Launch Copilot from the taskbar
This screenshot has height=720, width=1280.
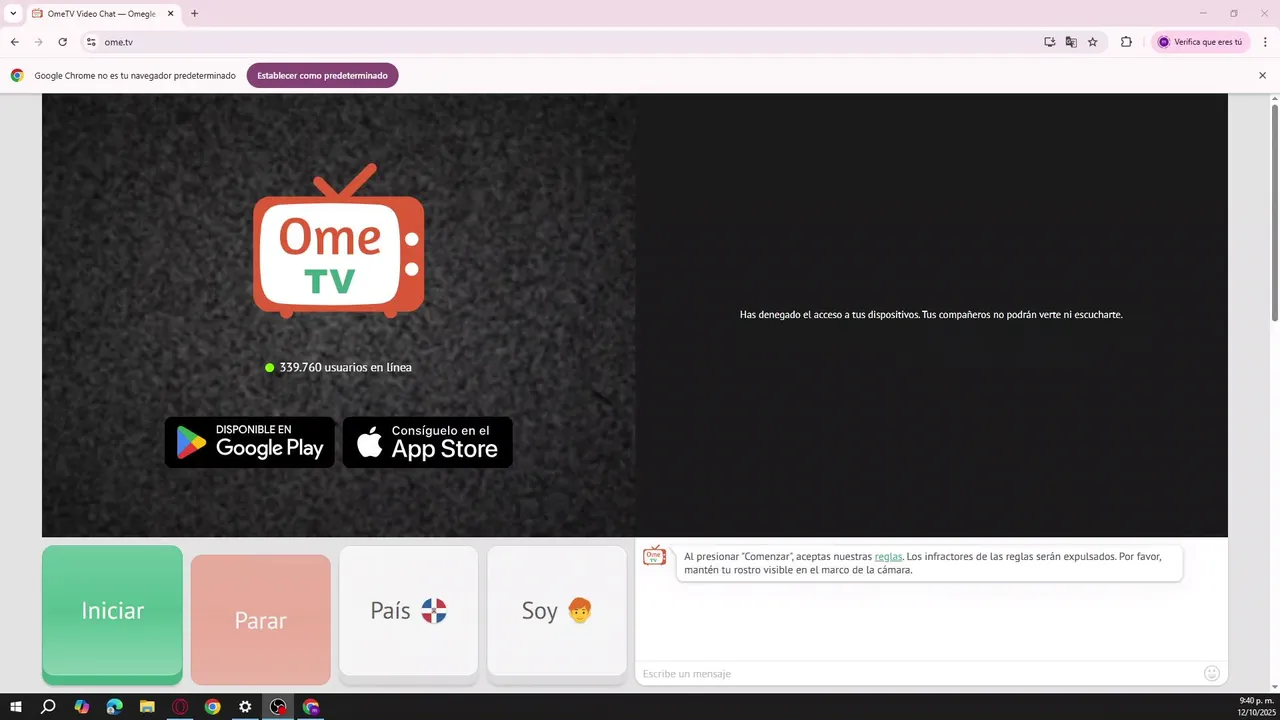[x=82, y=706]
